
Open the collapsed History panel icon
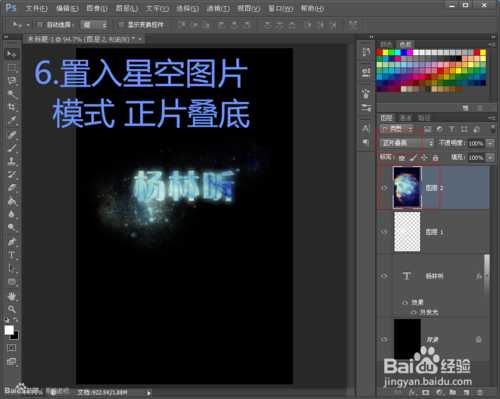(366, 52)
